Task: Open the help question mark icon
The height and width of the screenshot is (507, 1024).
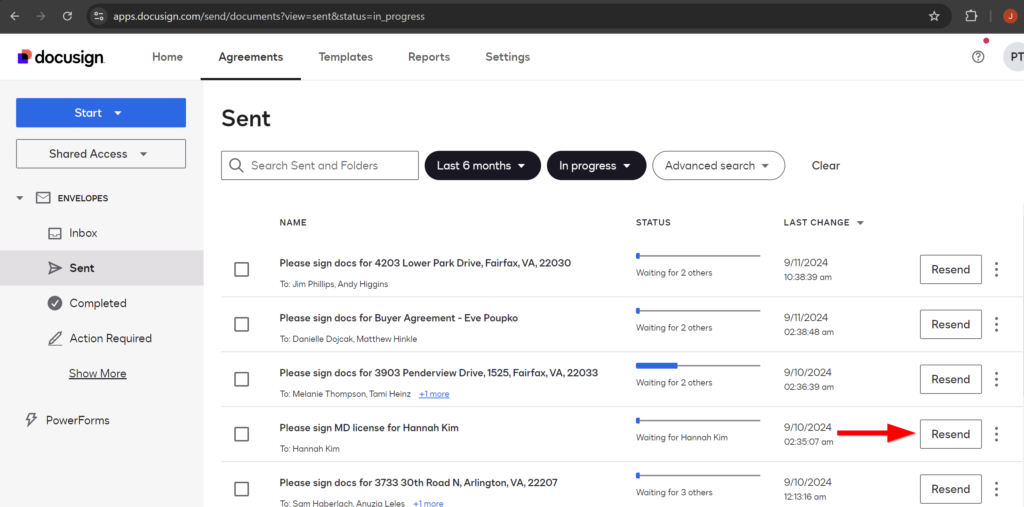Action: click(x=978, y=57)
